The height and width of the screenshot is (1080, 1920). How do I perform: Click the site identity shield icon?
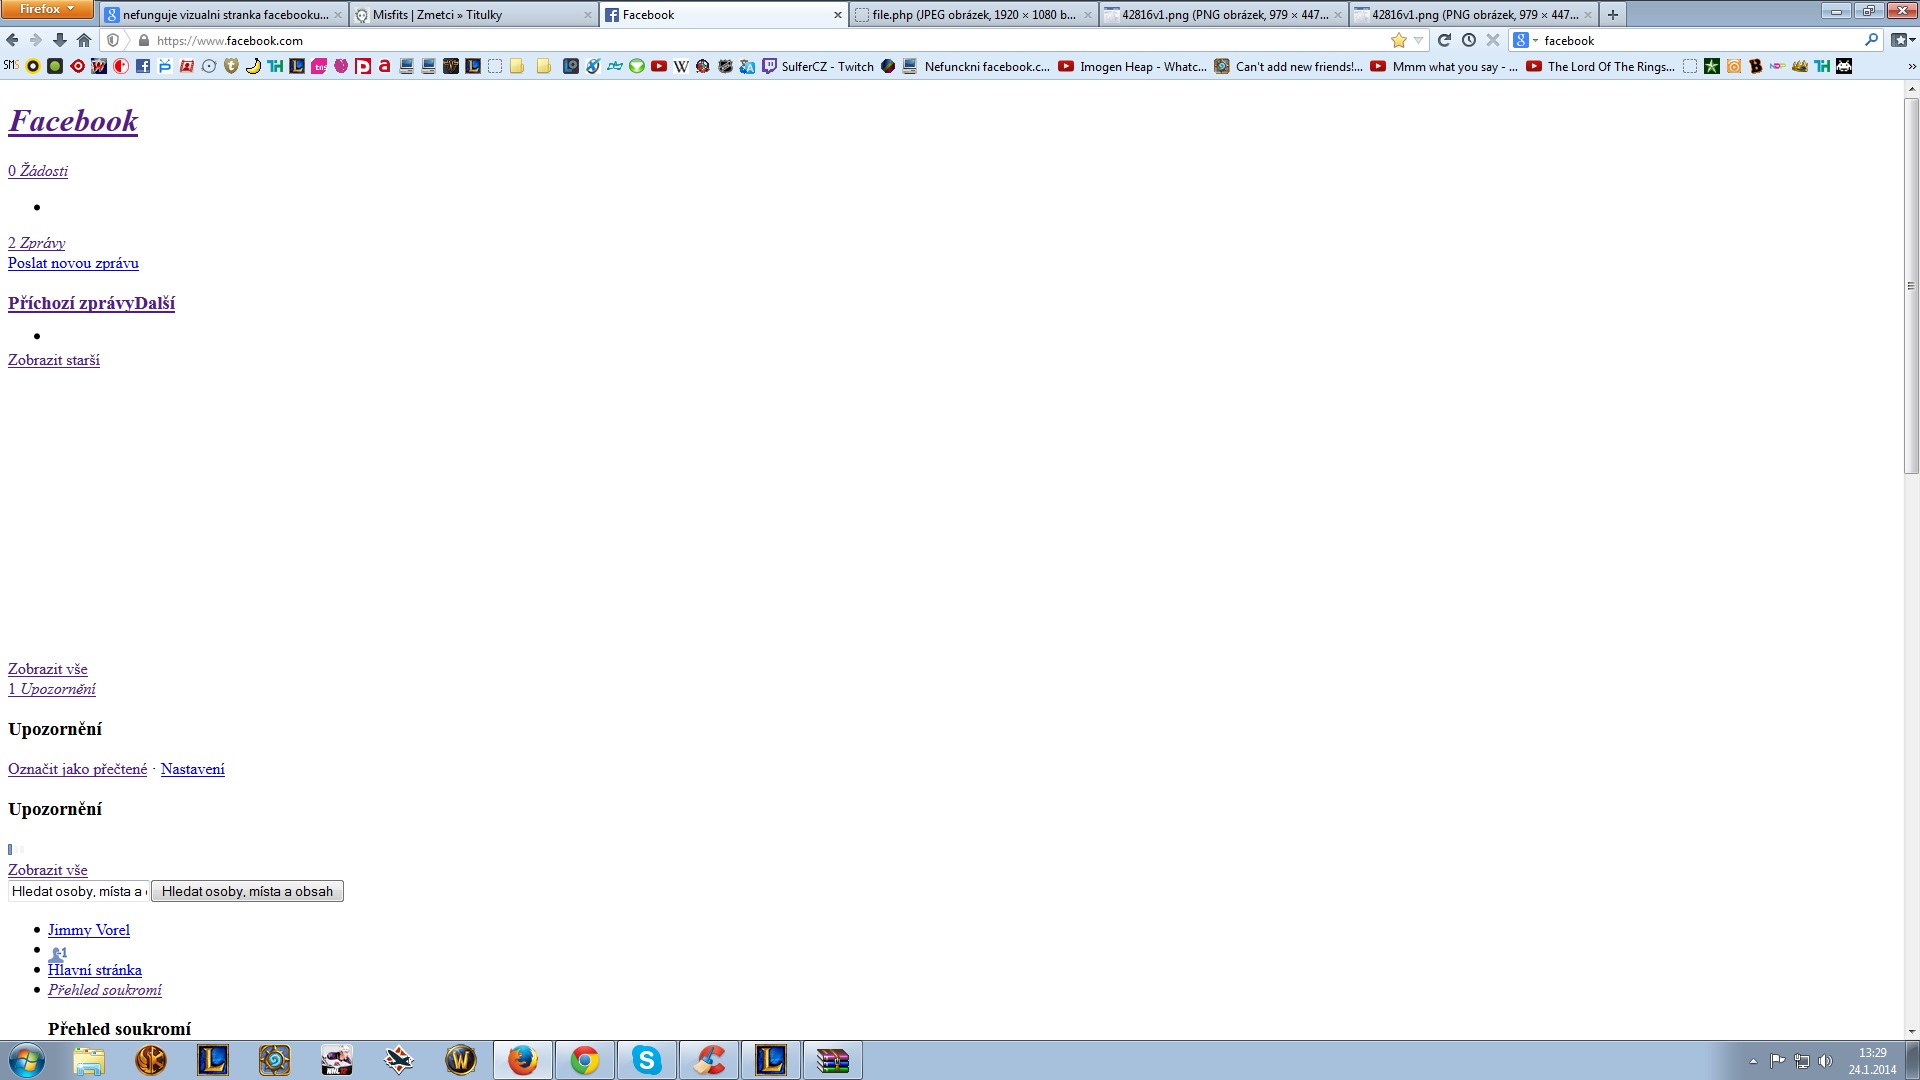(113, 40)
